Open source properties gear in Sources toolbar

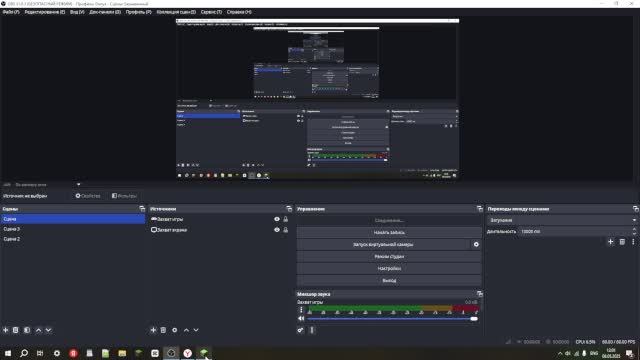pyautogui.click(x=175, y=330)
